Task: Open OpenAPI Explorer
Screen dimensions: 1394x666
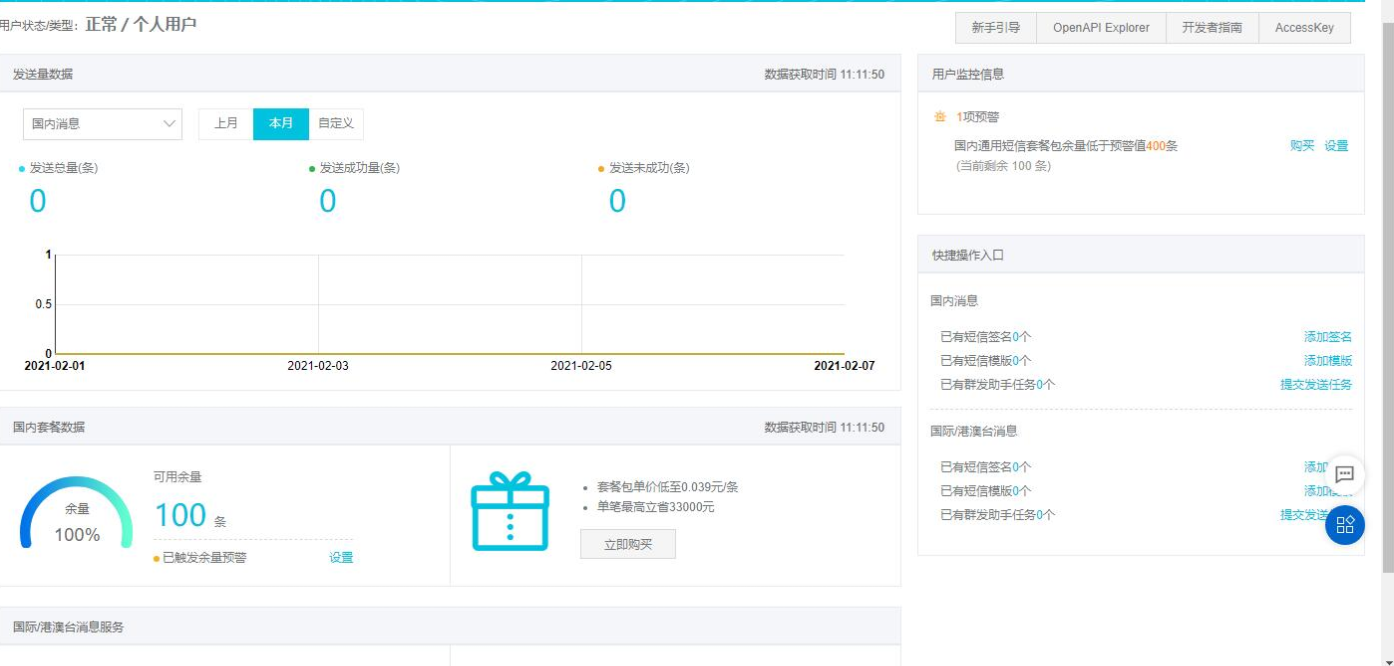Action: click(x=1101, y=28)
